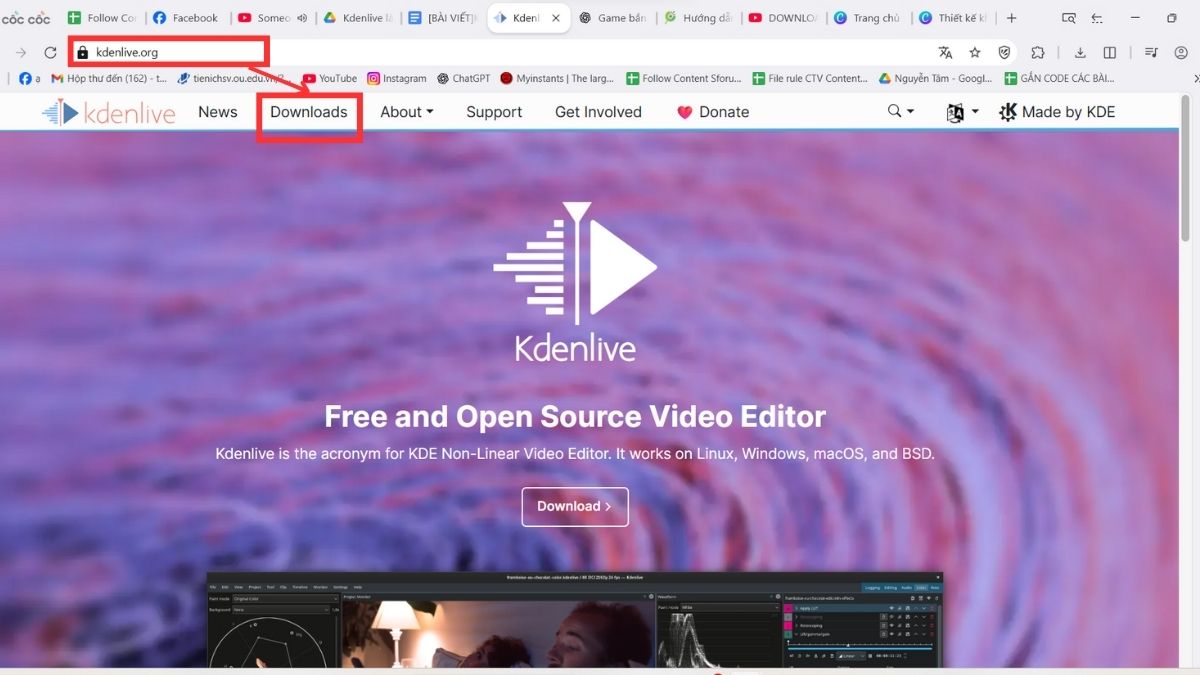Open the Instagram bookmark
Screen dimensions: 1200x675
396,78
